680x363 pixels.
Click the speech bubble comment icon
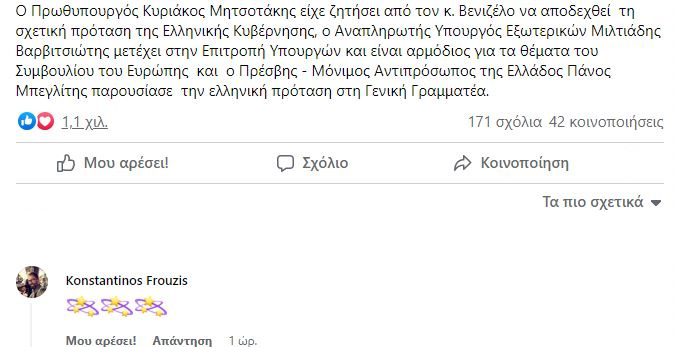285,164
